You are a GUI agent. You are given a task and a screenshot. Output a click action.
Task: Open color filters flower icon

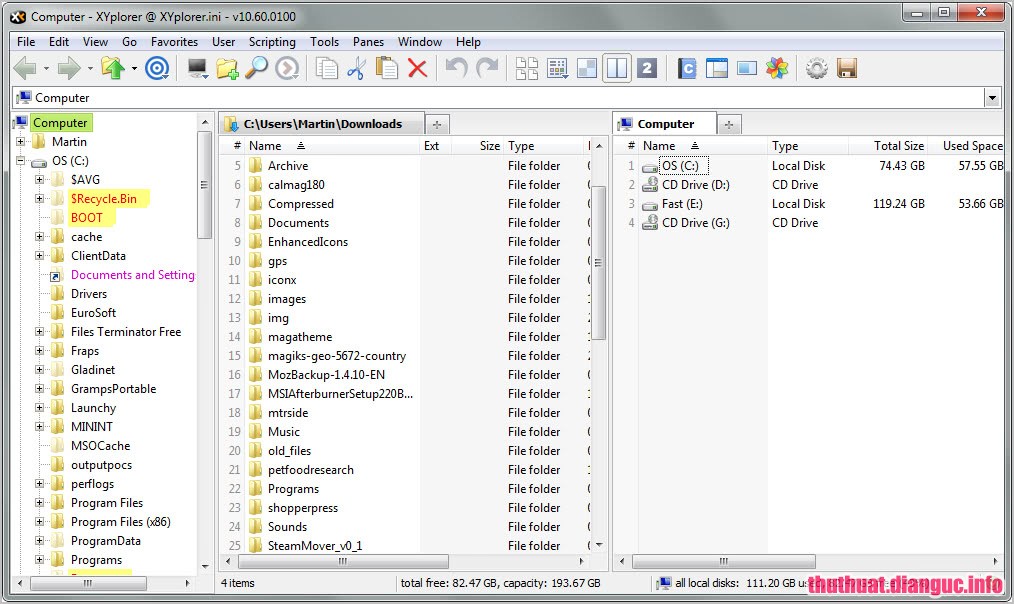coord(777,68)
